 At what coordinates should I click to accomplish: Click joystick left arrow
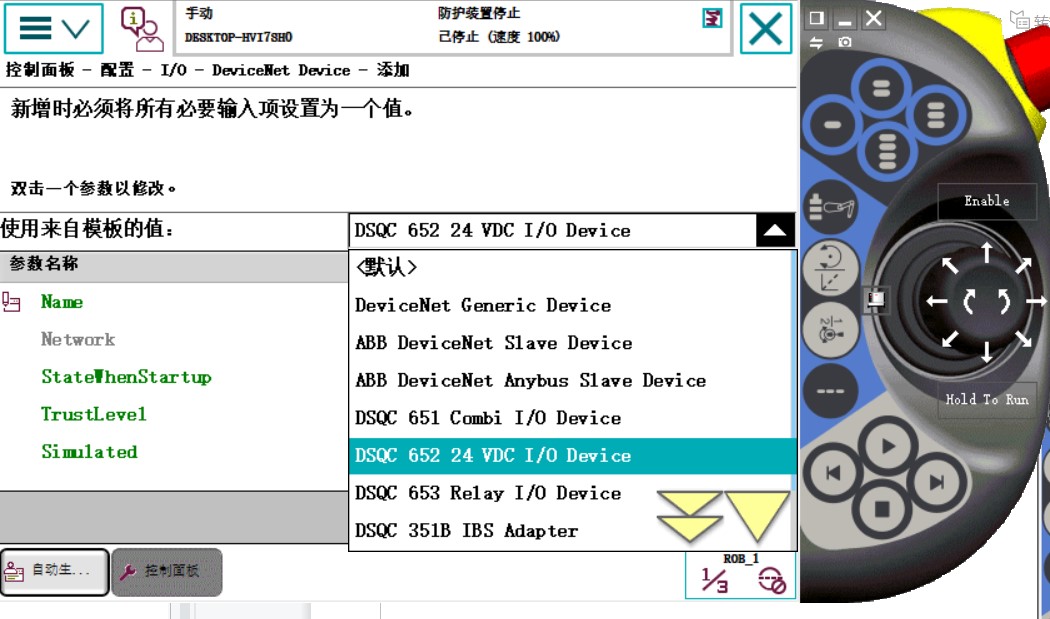tap(937, 301)
